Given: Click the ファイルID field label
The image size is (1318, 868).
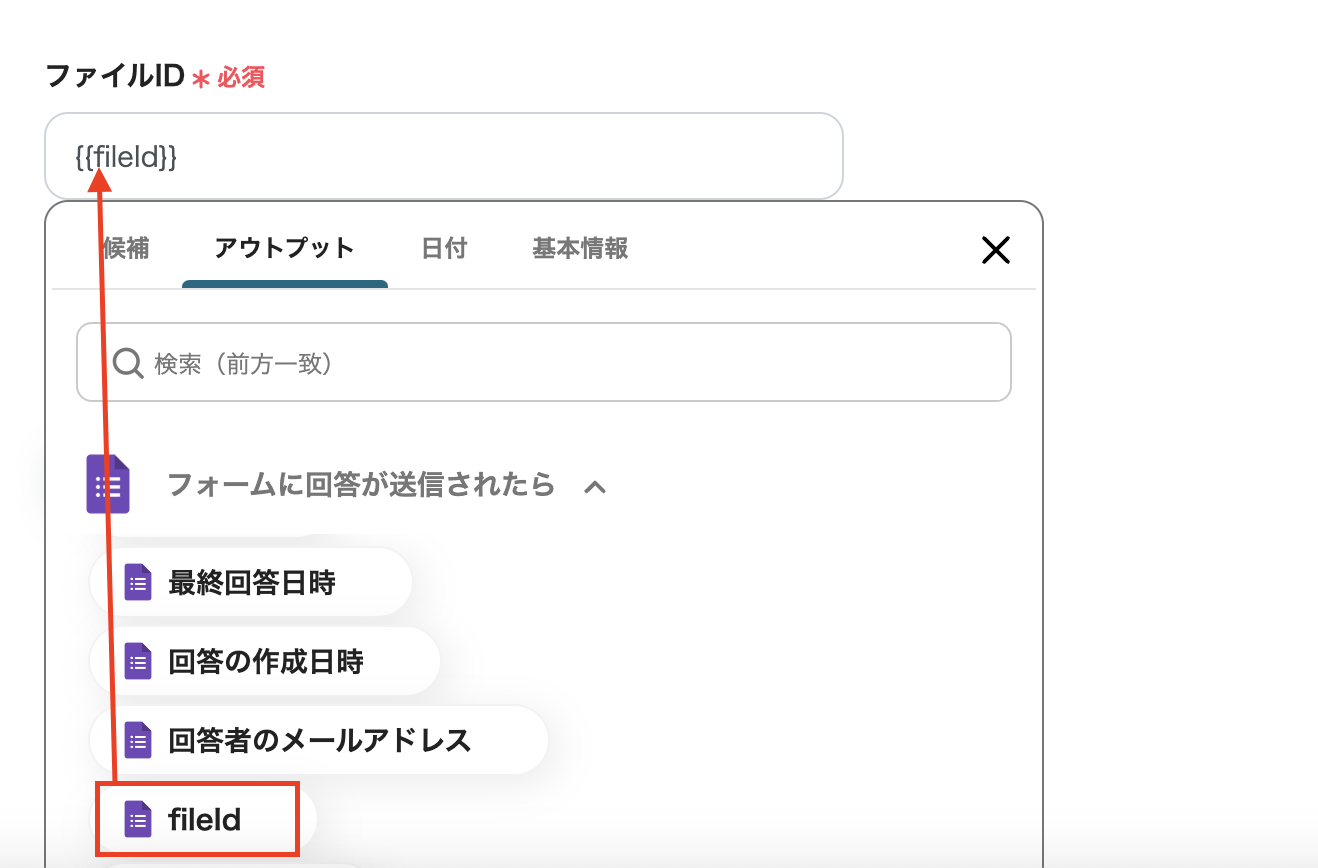Looking at the screenshot, I should [115, 76].
